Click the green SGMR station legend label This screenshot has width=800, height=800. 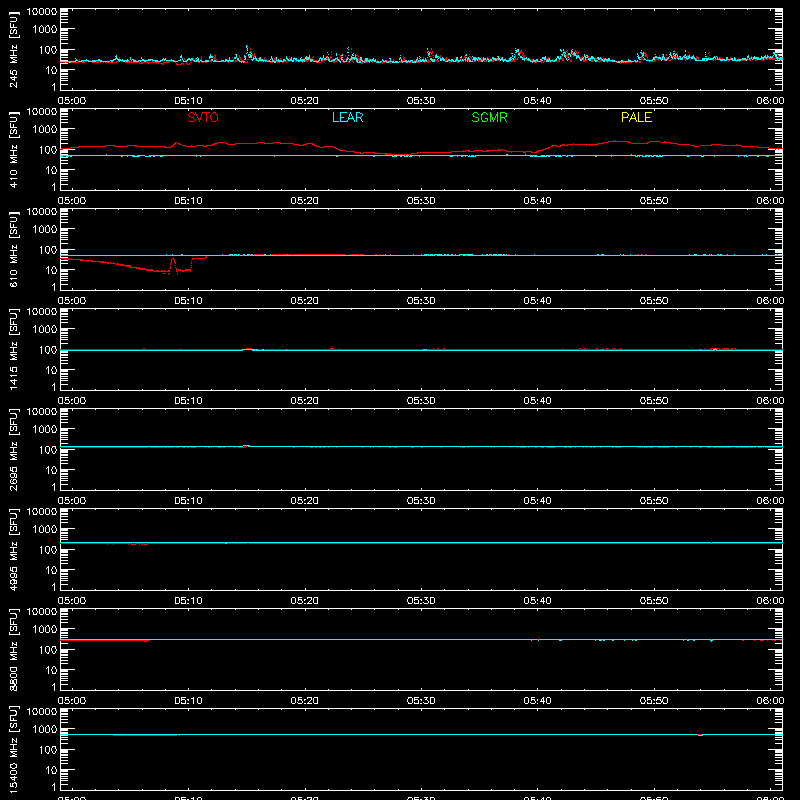(489, 117)
